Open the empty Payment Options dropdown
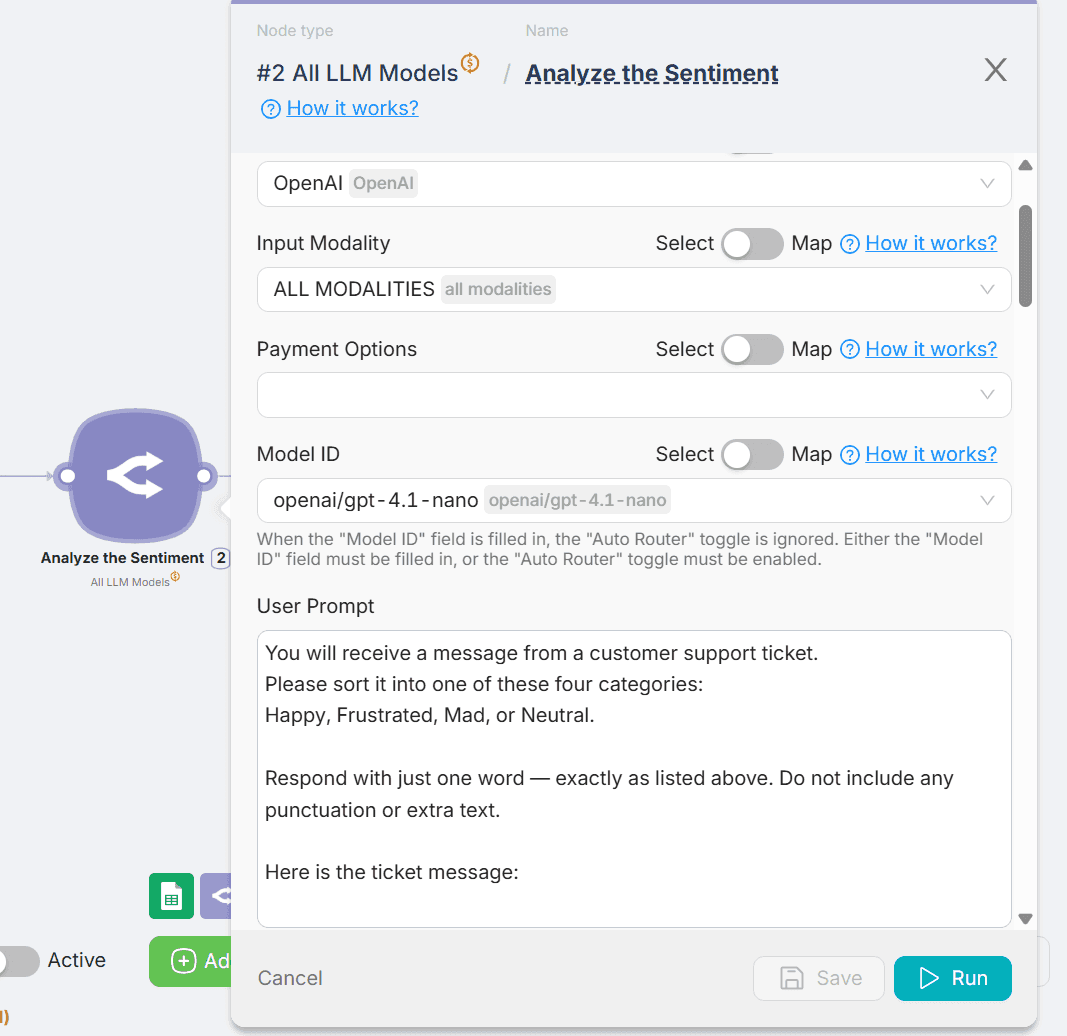1067x1036 pixels. [633, 395]
